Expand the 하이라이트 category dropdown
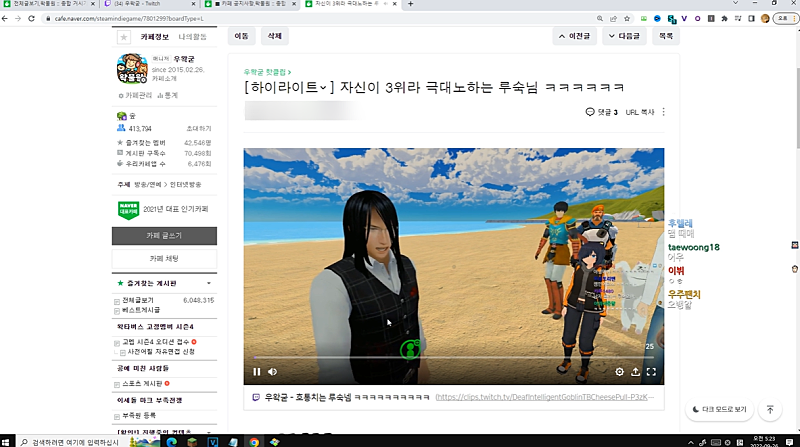800x447 pixels. click(x=325, y=88)
